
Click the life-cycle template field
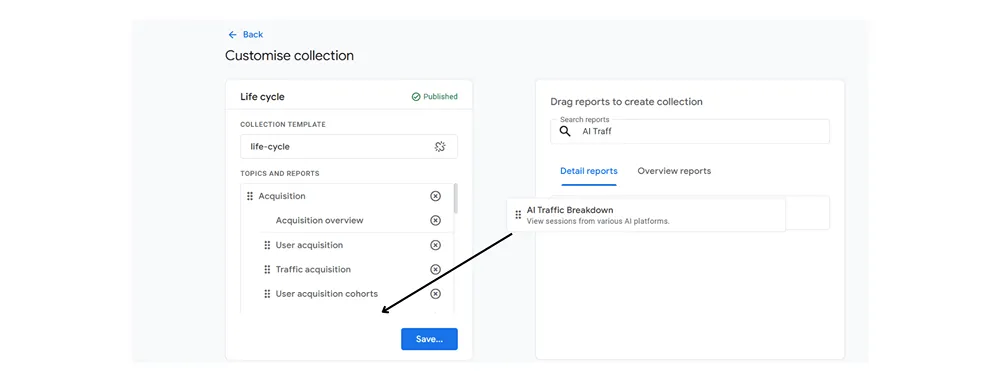349,147
